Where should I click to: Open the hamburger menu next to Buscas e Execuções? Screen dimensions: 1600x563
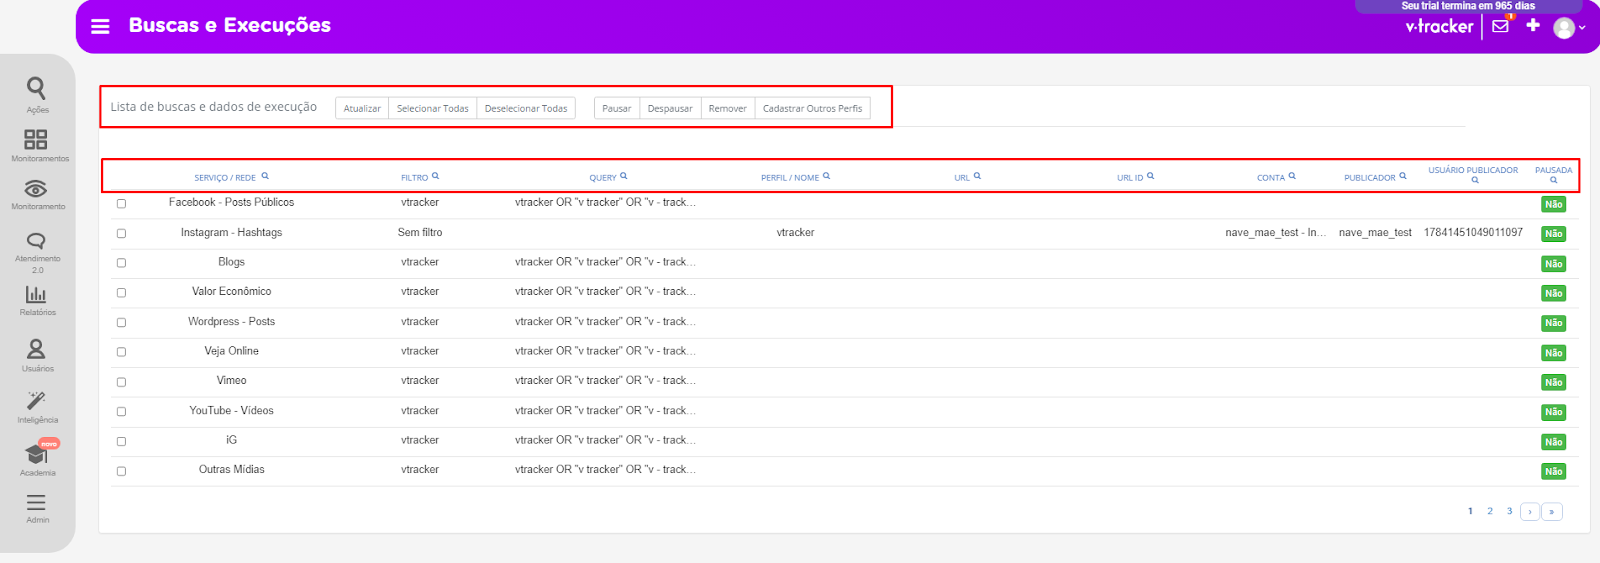(x=100, y=26)
